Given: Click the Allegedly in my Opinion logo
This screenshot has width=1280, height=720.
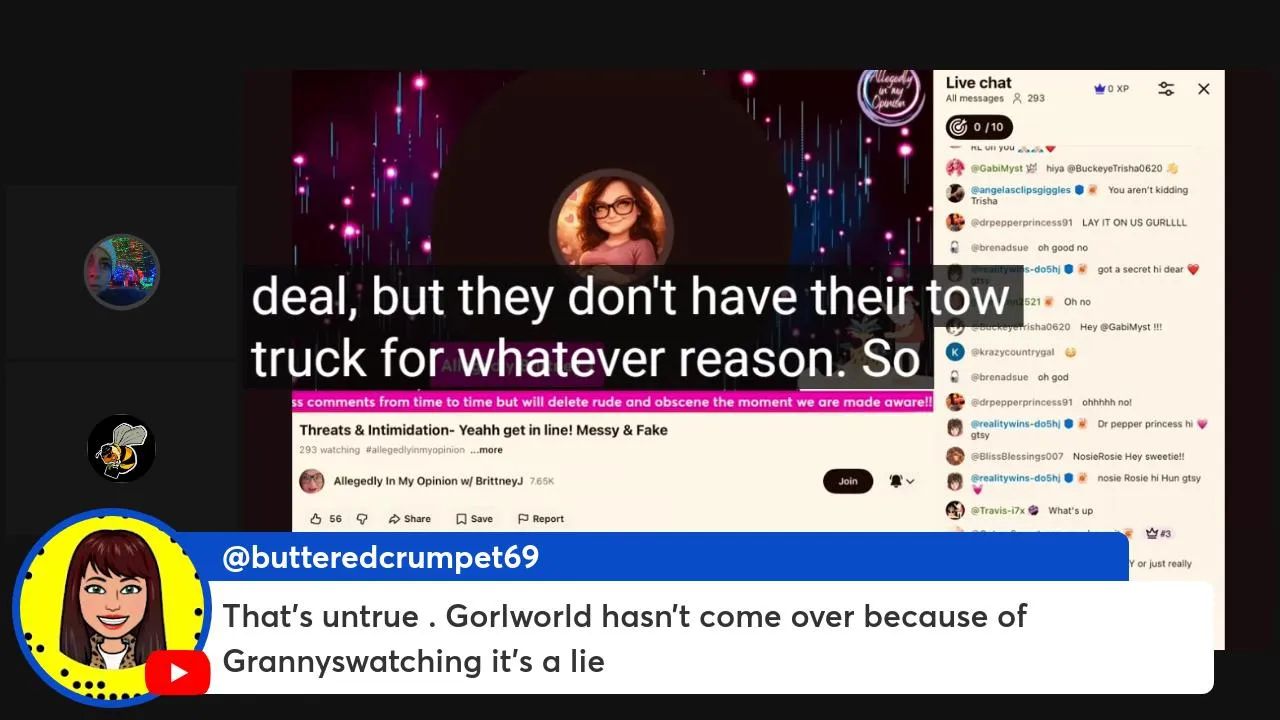Looking at the screenshot, I should click(890, 94).
